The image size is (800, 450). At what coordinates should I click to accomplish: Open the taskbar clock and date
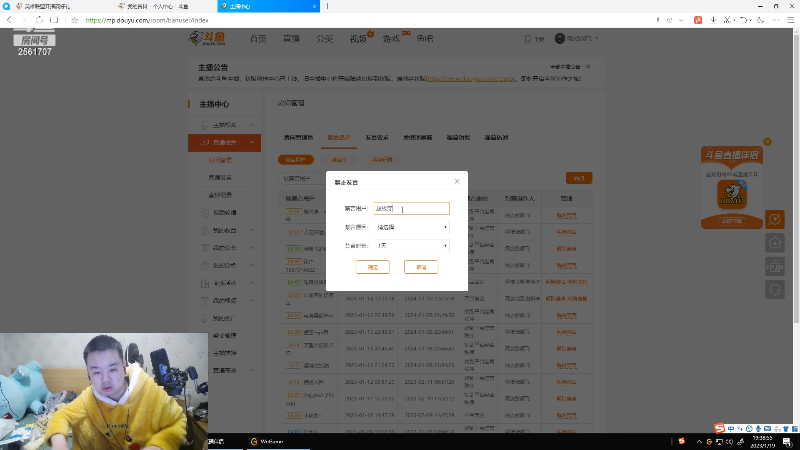[762, 441]
